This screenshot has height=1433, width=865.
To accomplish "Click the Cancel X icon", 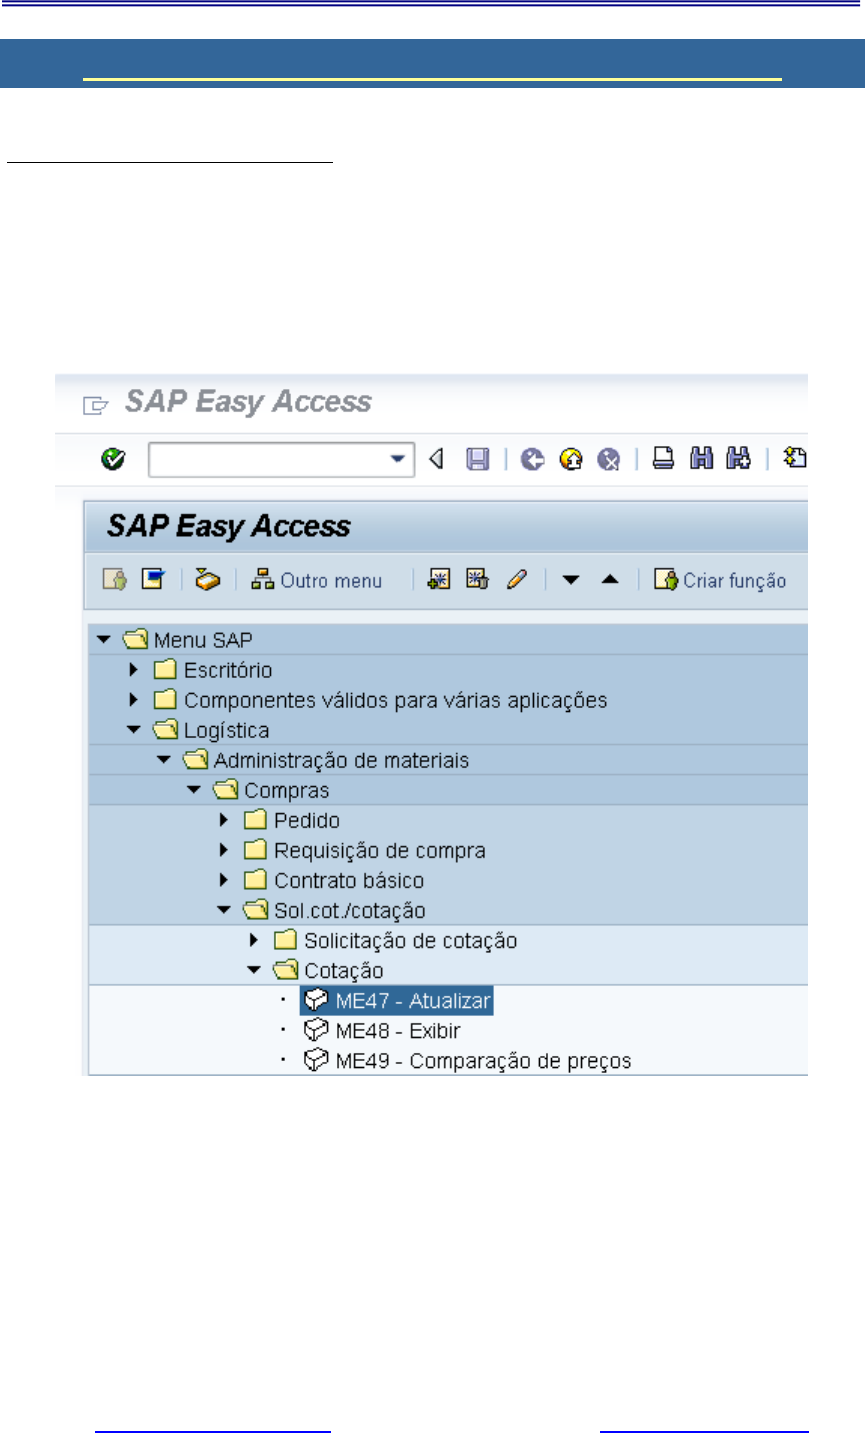I will point(608,459).
